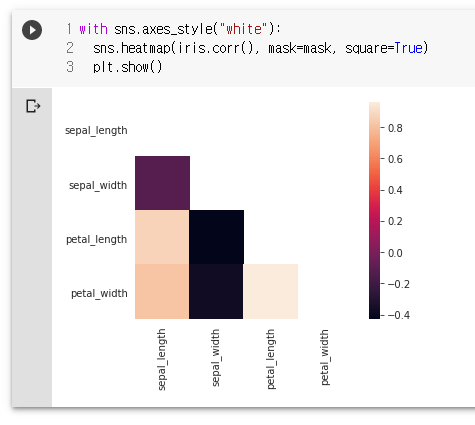Click the sns.heatmap code line
This screenshot has width=475, height=425.
click(x=260, y=48)
